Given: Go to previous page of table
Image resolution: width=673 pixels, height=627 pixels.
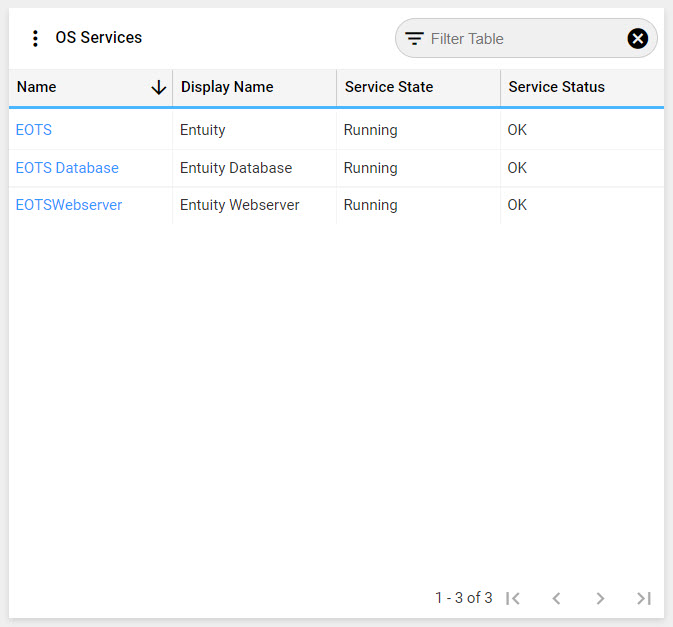Looking at the screenshot, I should click(x=556, y=598).
